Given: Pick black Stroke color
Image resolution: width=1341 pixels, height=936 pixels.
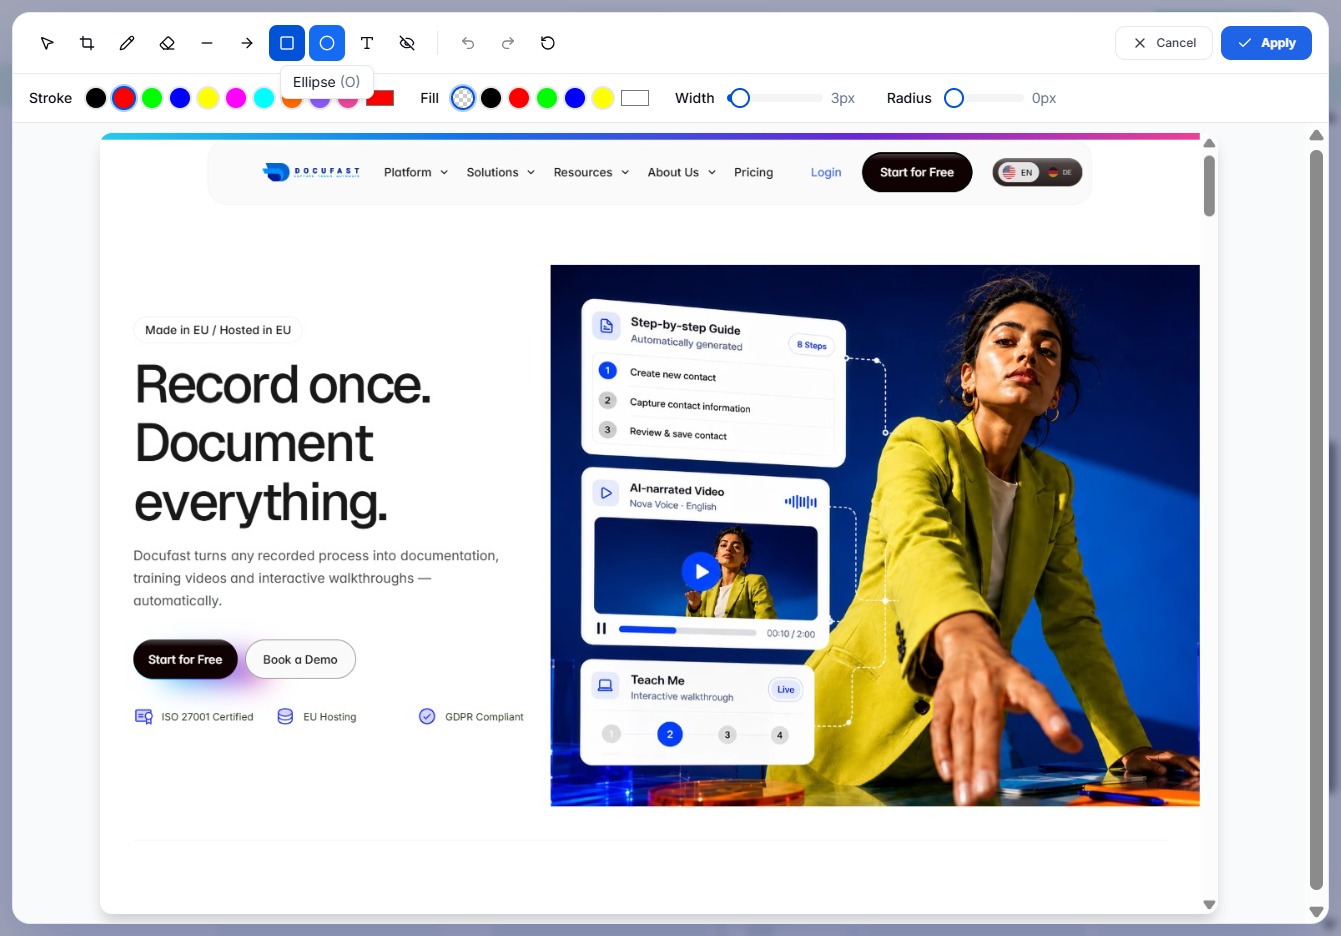Looking at the screenshot, I should (96, 98).
